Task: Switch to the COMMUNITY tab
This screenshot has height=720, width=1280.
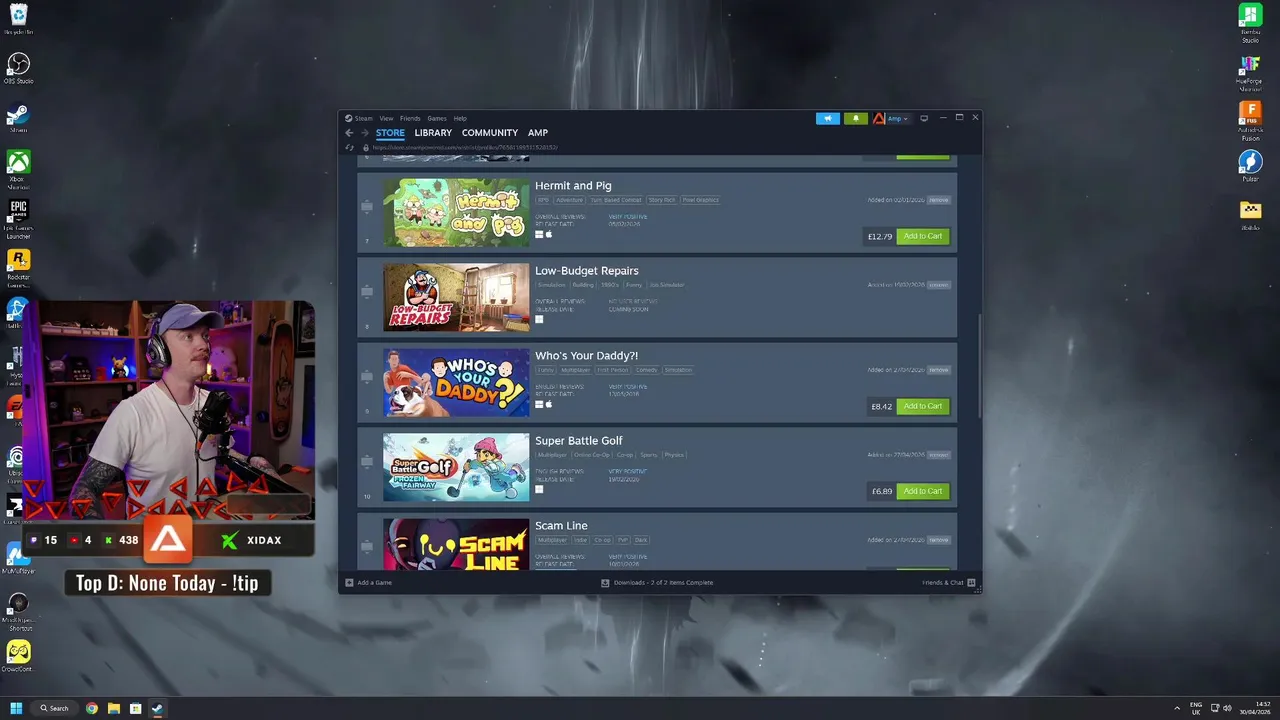Action: tap(490, 132)
